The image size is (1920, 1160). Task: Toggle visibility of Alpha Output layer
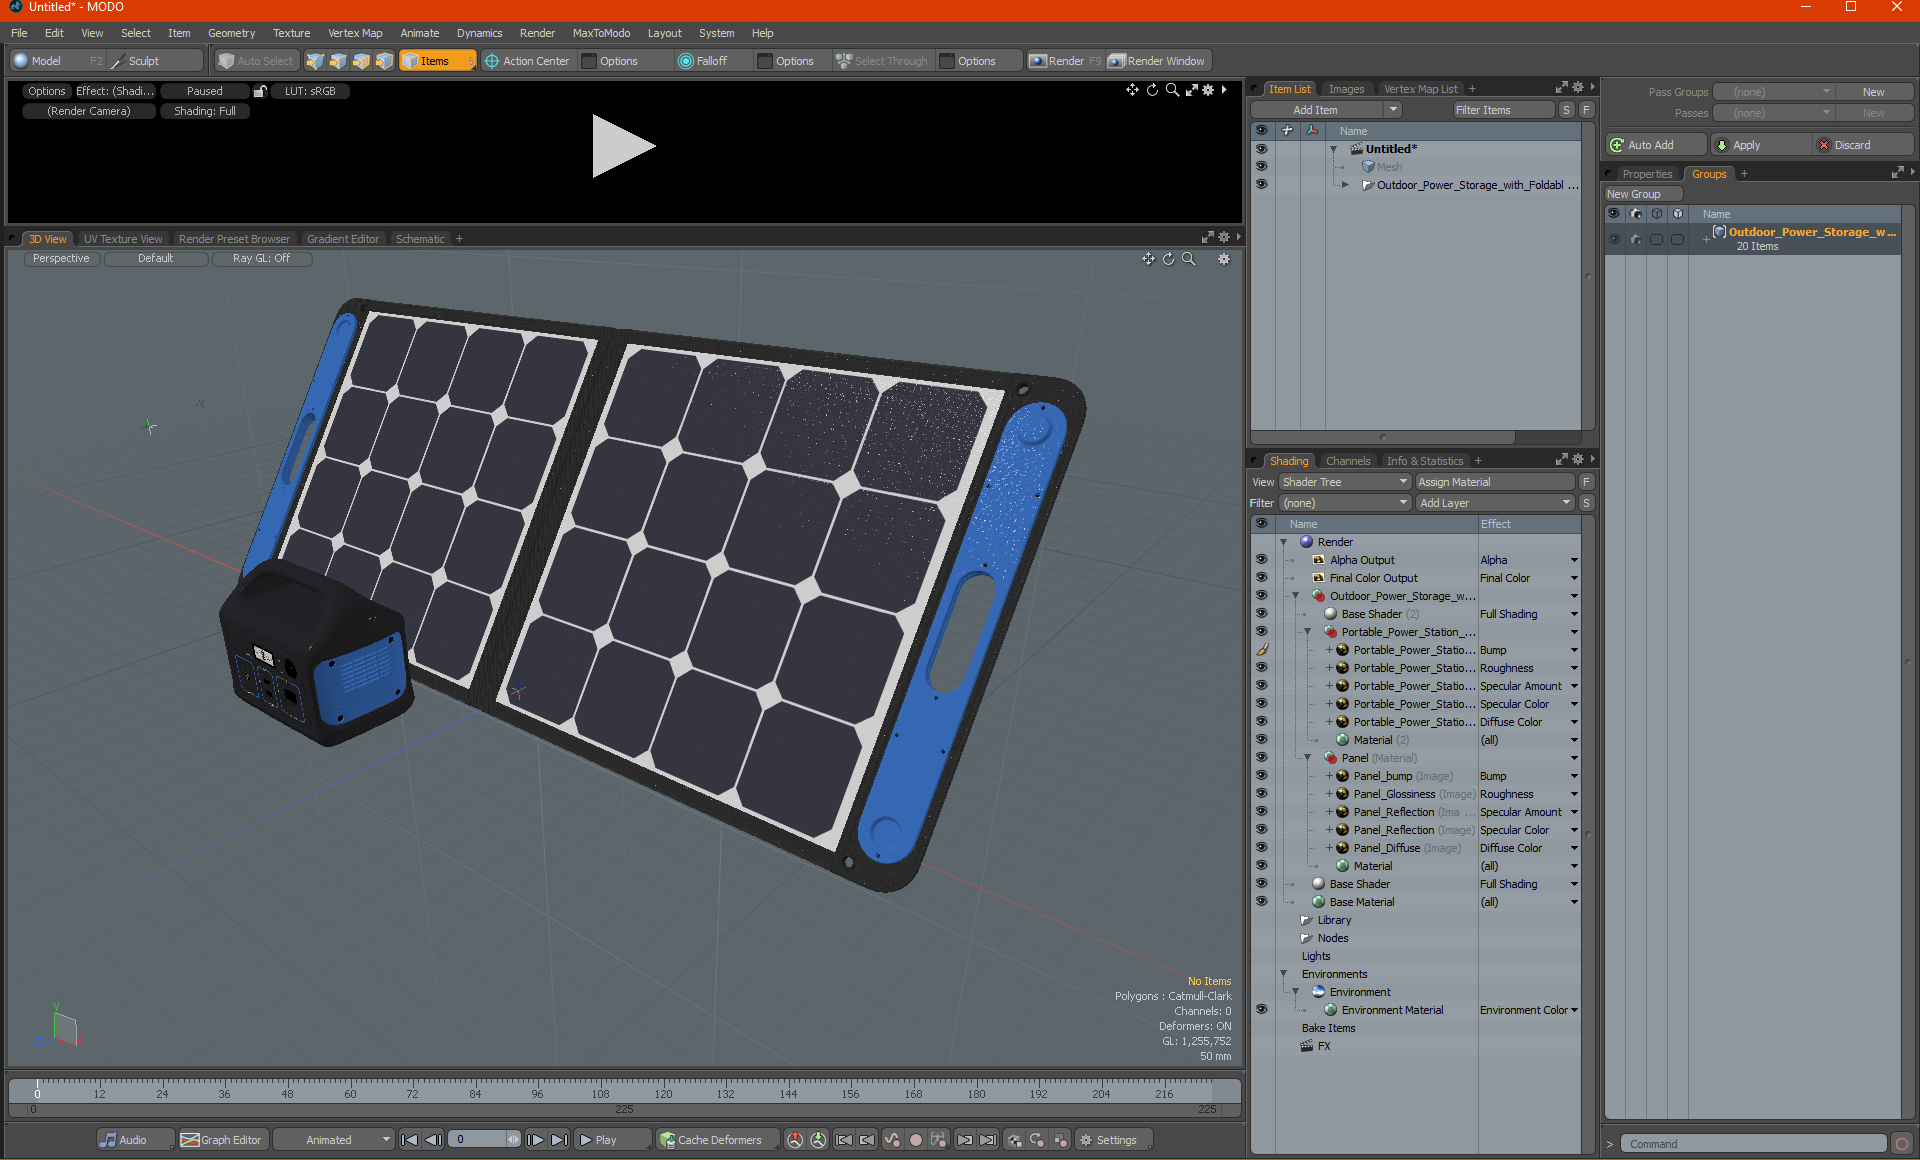click(x=1261, y=560)
